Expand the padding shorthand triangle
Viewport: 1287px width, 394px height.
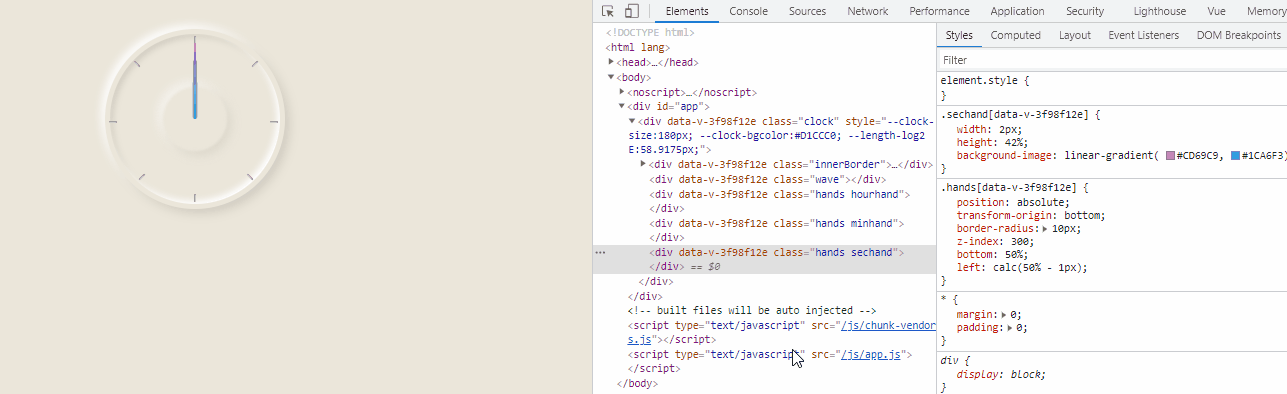point(1010,328)
